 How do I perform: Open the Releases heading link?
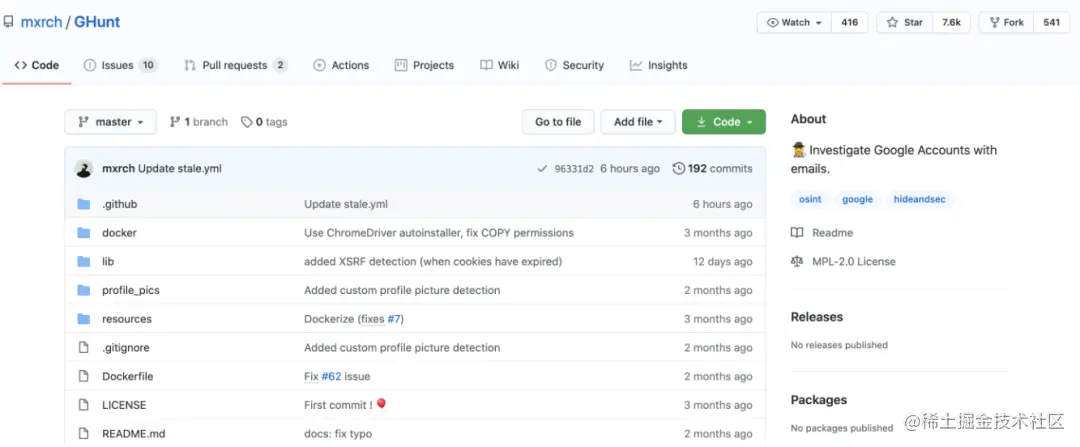817,317
